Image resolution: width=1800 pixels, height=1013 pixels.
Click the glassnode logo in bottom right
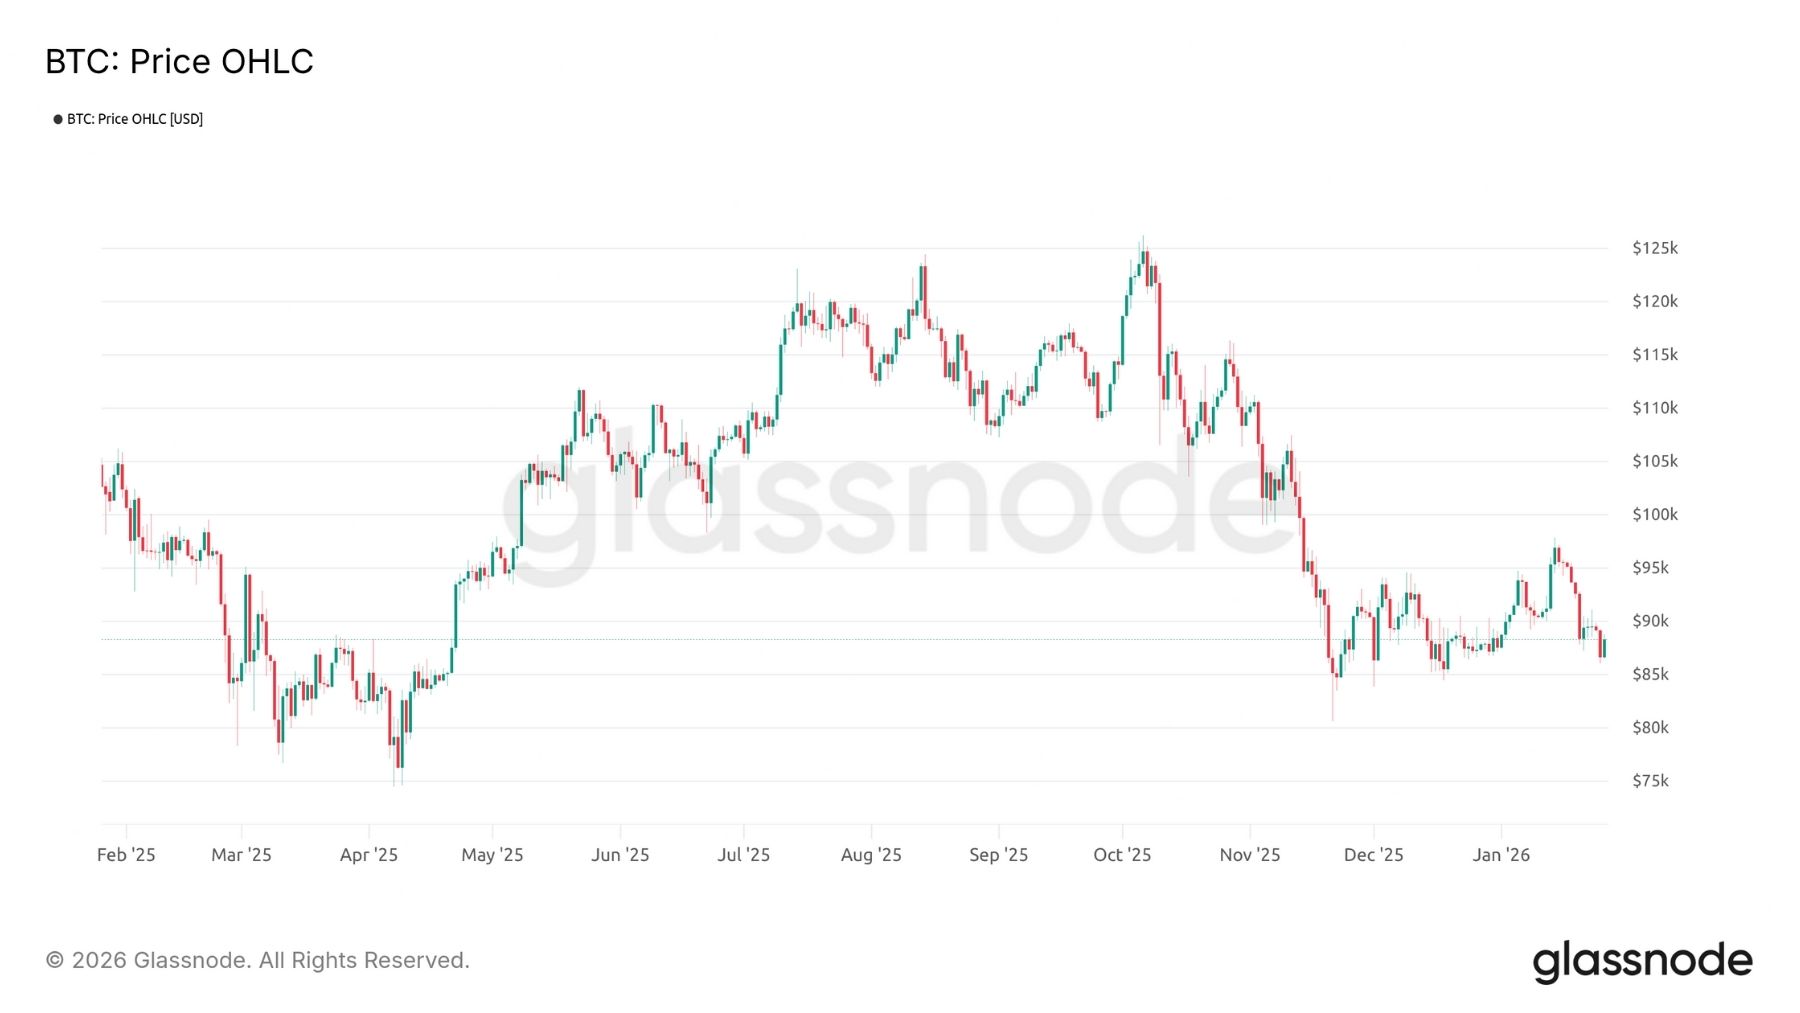(1642, 961)
